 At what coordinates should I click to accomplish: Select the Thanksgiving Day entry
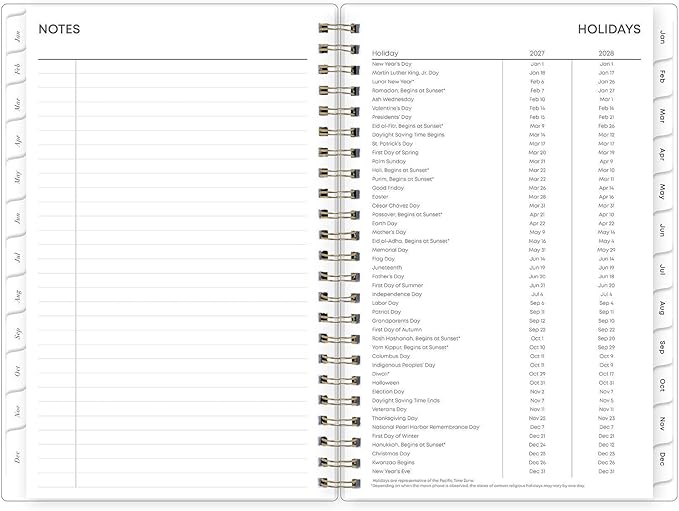pyautogui.click(x=394, y=418)
